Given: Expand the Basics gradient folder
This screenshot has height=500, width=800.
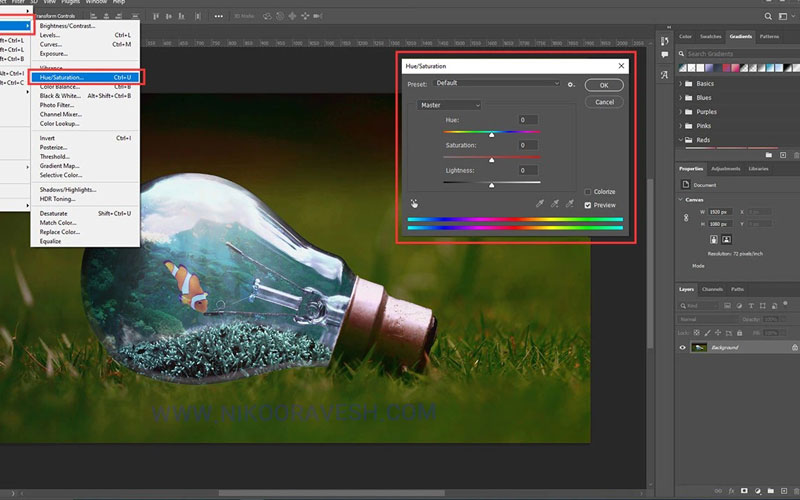Looking at the screenshot, I should click(681, 84).
